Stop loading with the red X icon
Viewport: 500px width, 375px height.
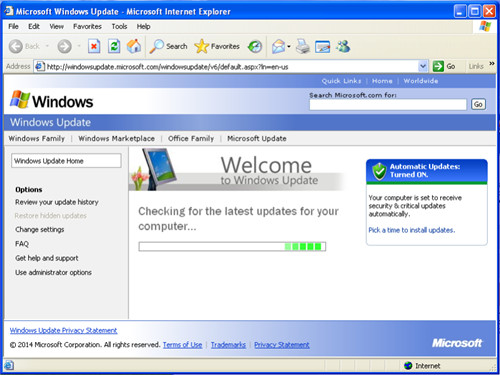coord(94,46)
